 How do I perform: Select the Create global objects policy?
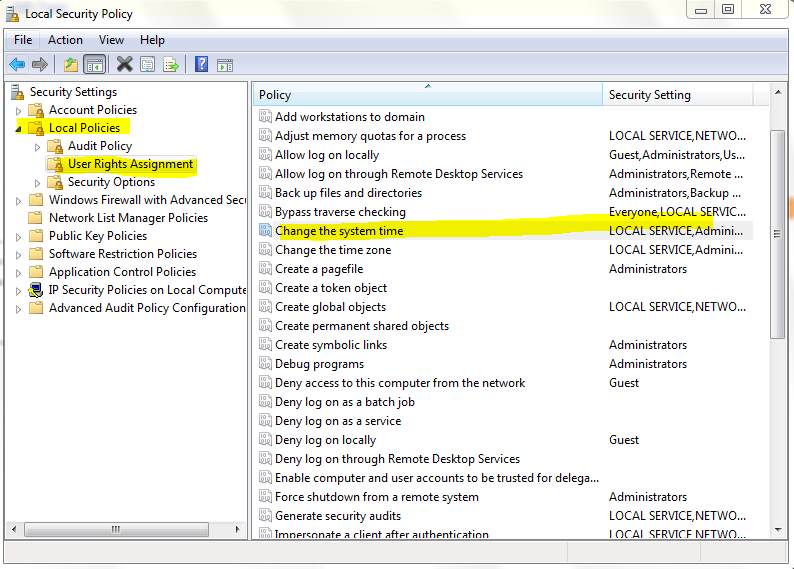pyautogui.click(x=330, y=307)
